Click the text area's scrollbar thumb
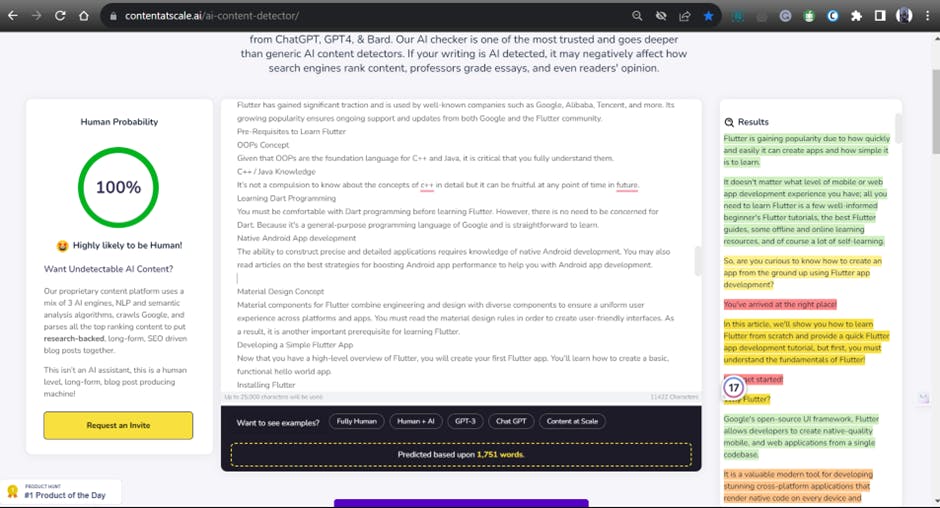Image resolution: width=940 pixels, height=508 pixels. click(x=697, y=261)
